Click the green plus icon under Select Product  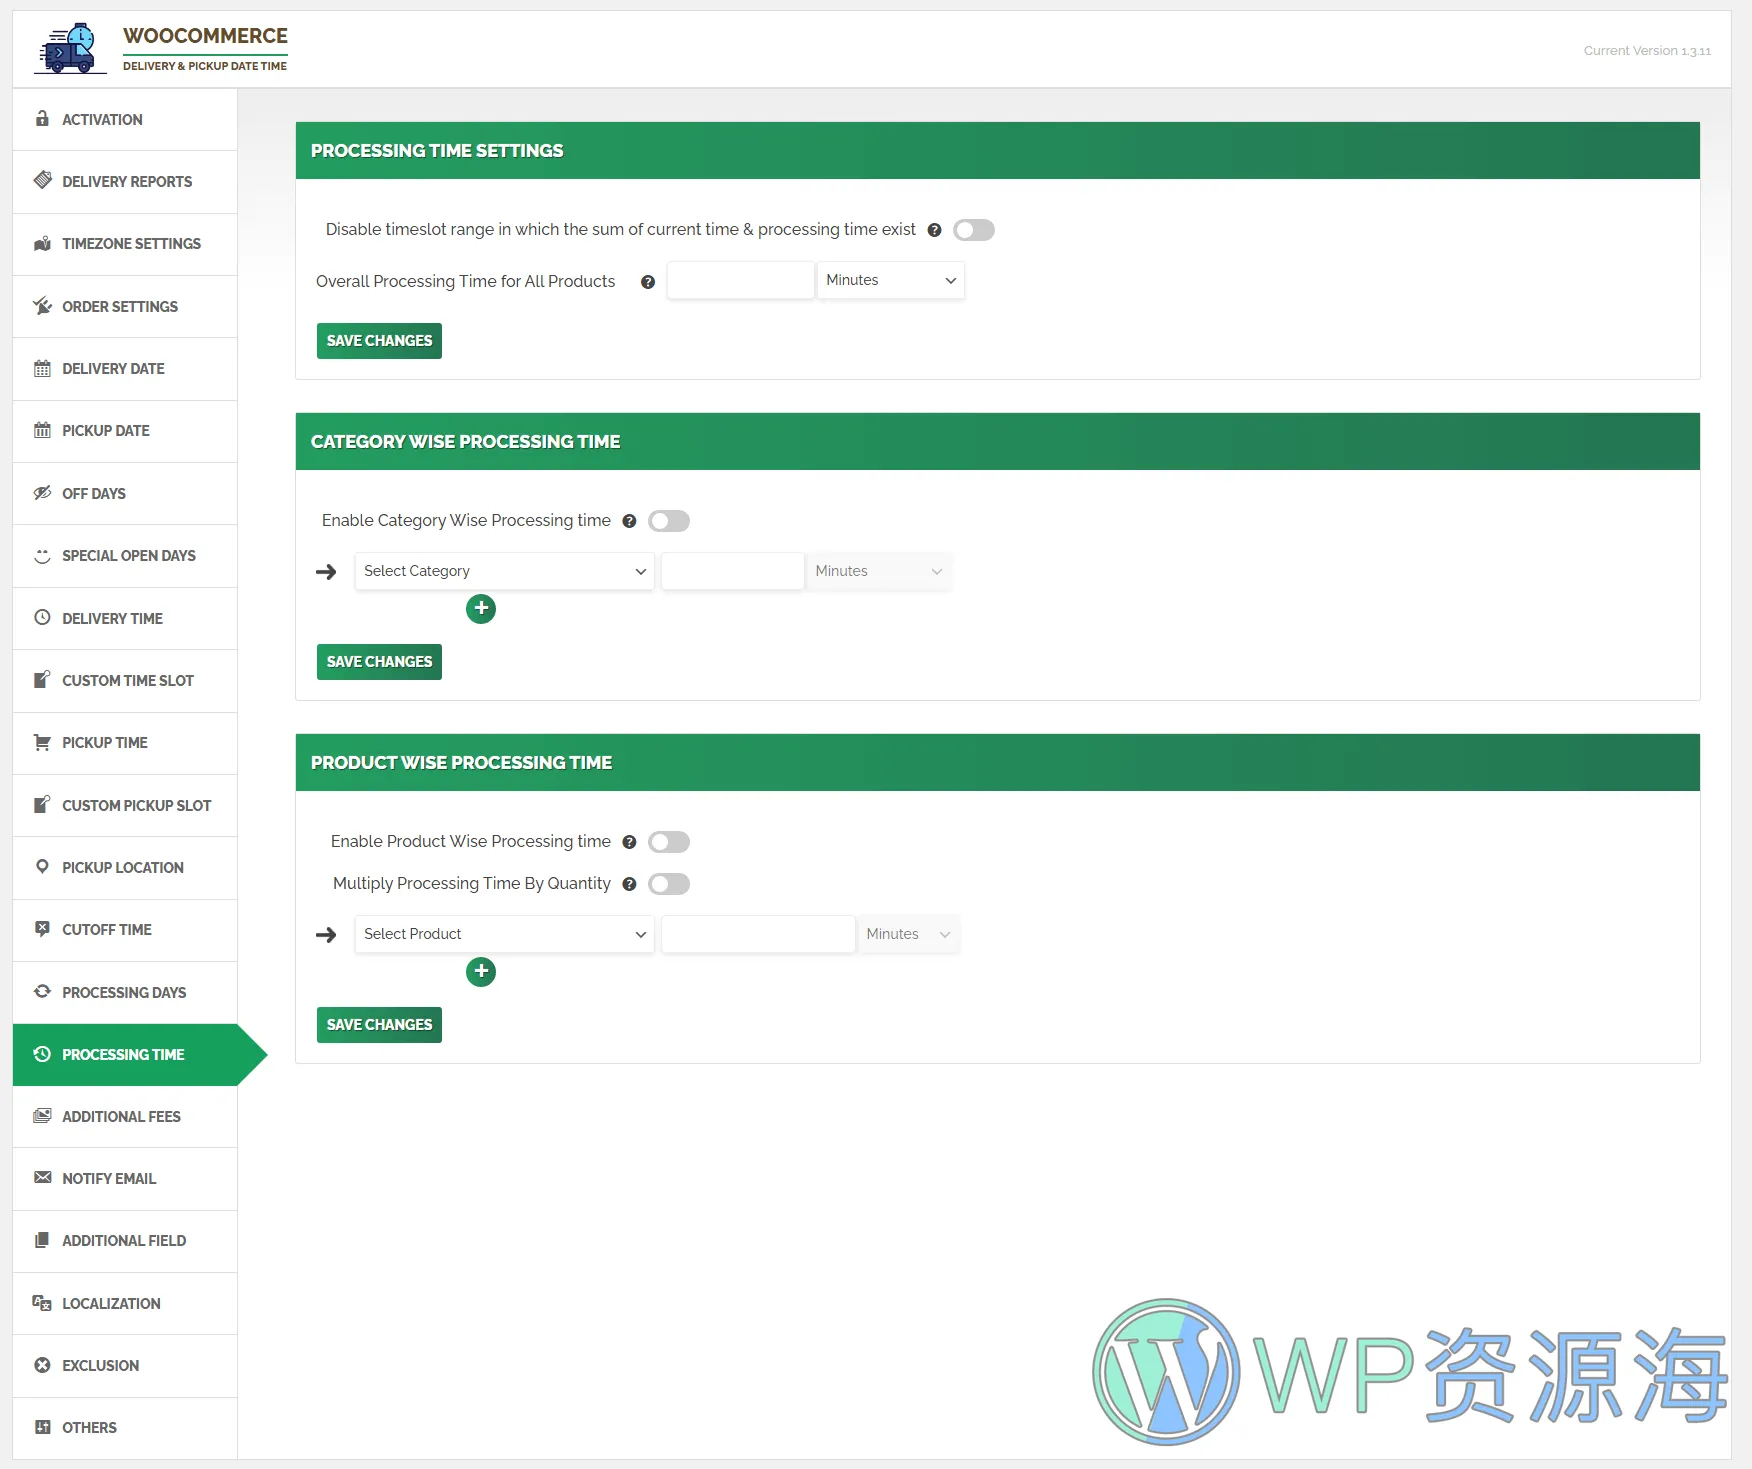(481, 972)
